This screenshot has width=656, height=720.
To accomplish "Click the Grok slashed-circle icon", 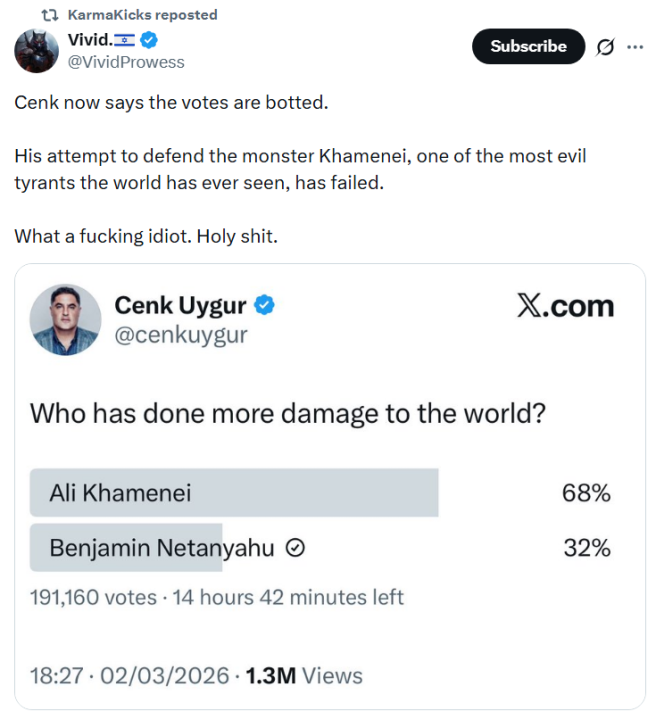I will point(604,47).
